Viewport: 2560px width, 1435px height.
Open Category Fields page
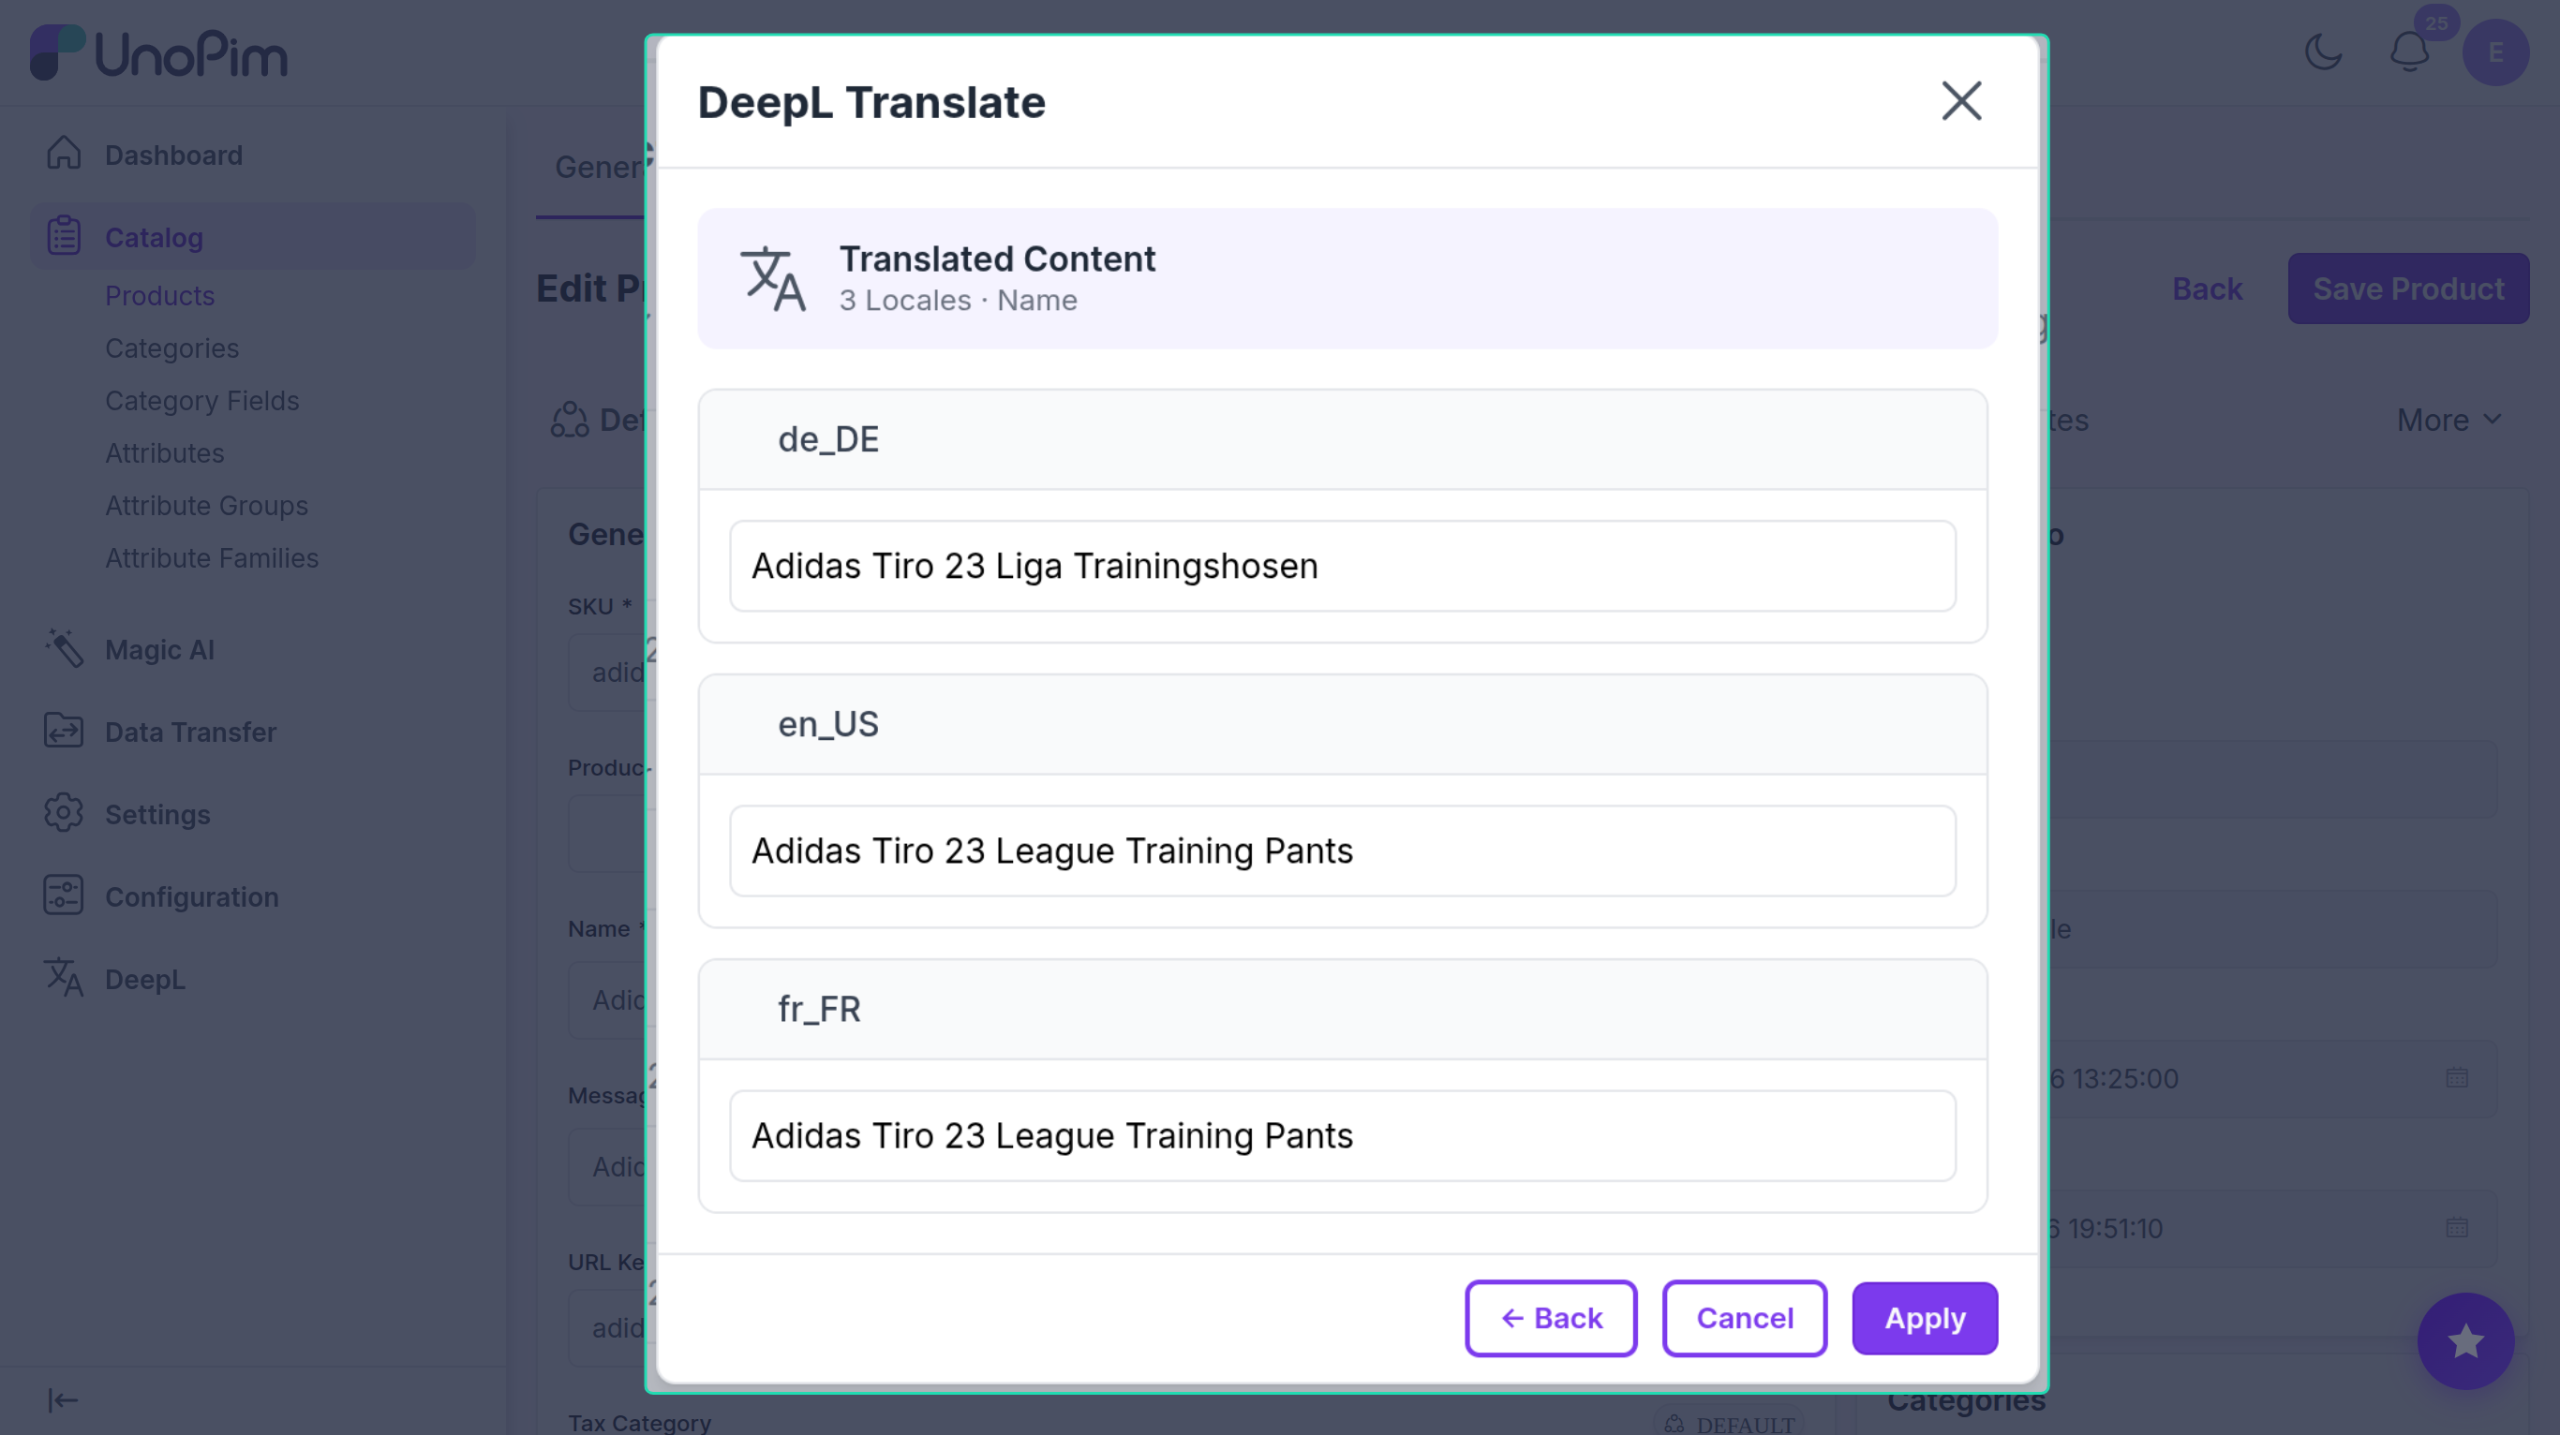point(202,401)
